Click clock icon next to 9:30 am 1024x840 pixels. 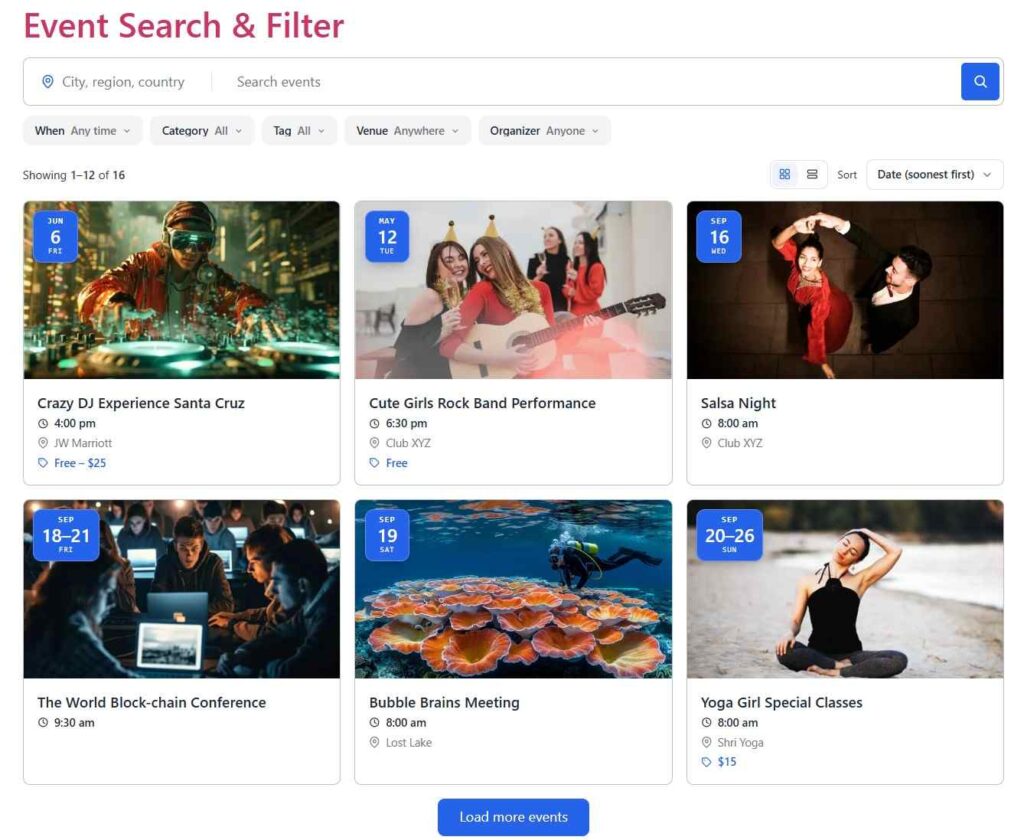43,722
